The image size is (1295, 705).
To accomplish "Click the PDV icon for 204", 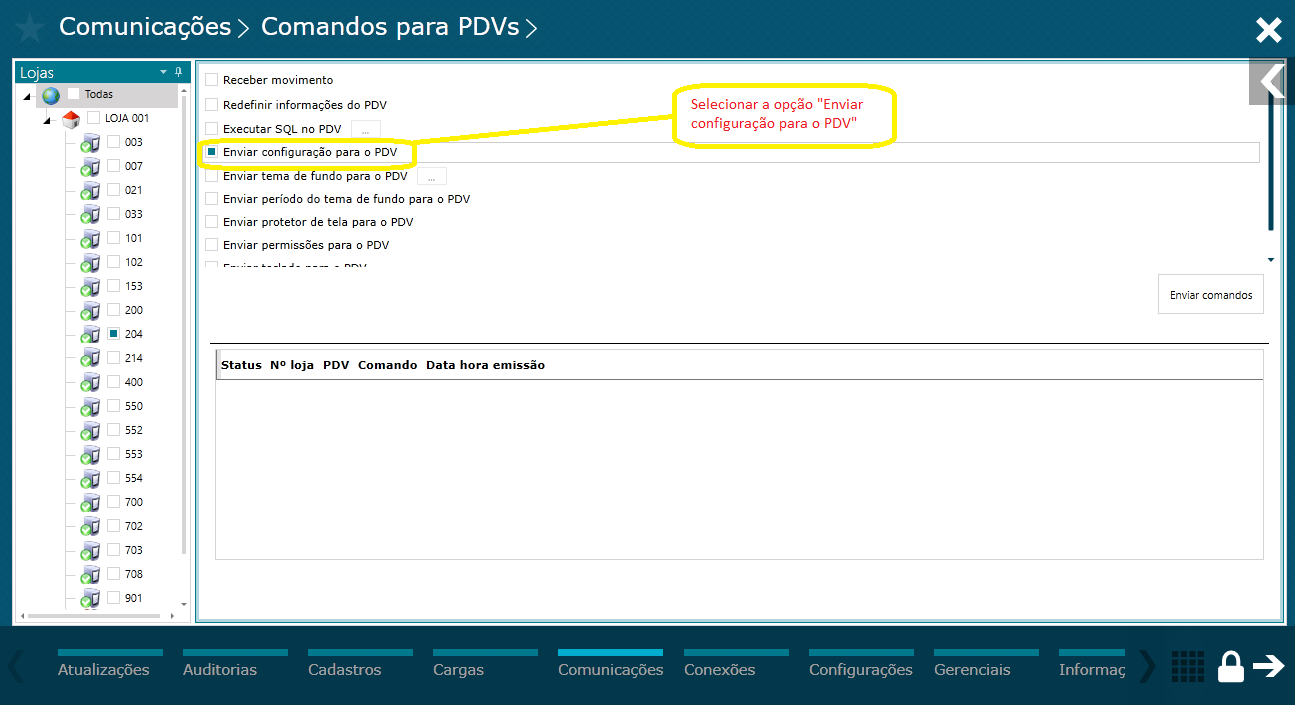I will pos(90,335).
